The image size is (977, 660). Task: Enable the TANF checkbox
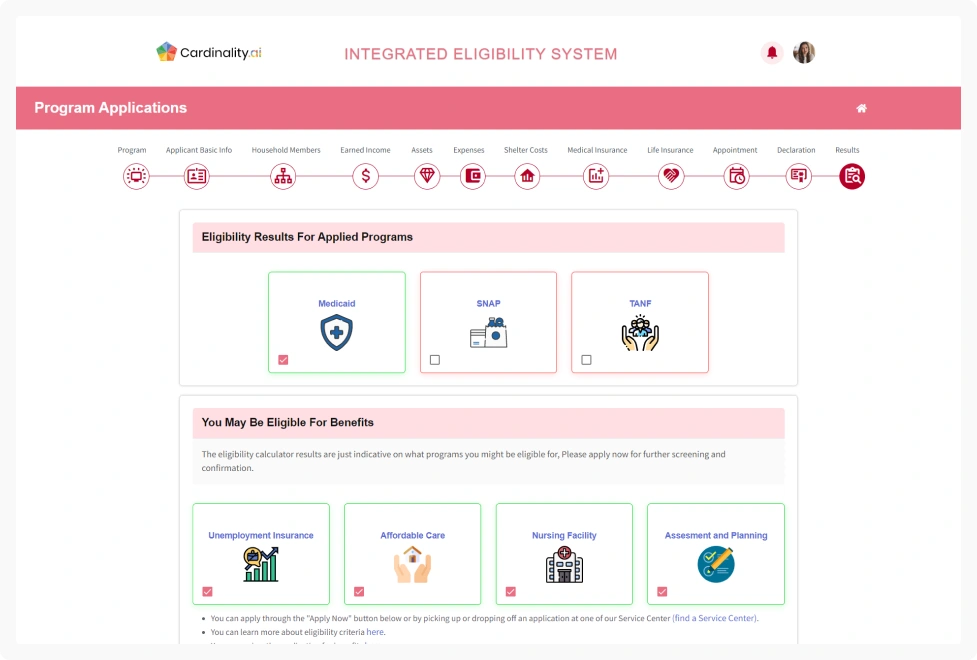[586, 360]
